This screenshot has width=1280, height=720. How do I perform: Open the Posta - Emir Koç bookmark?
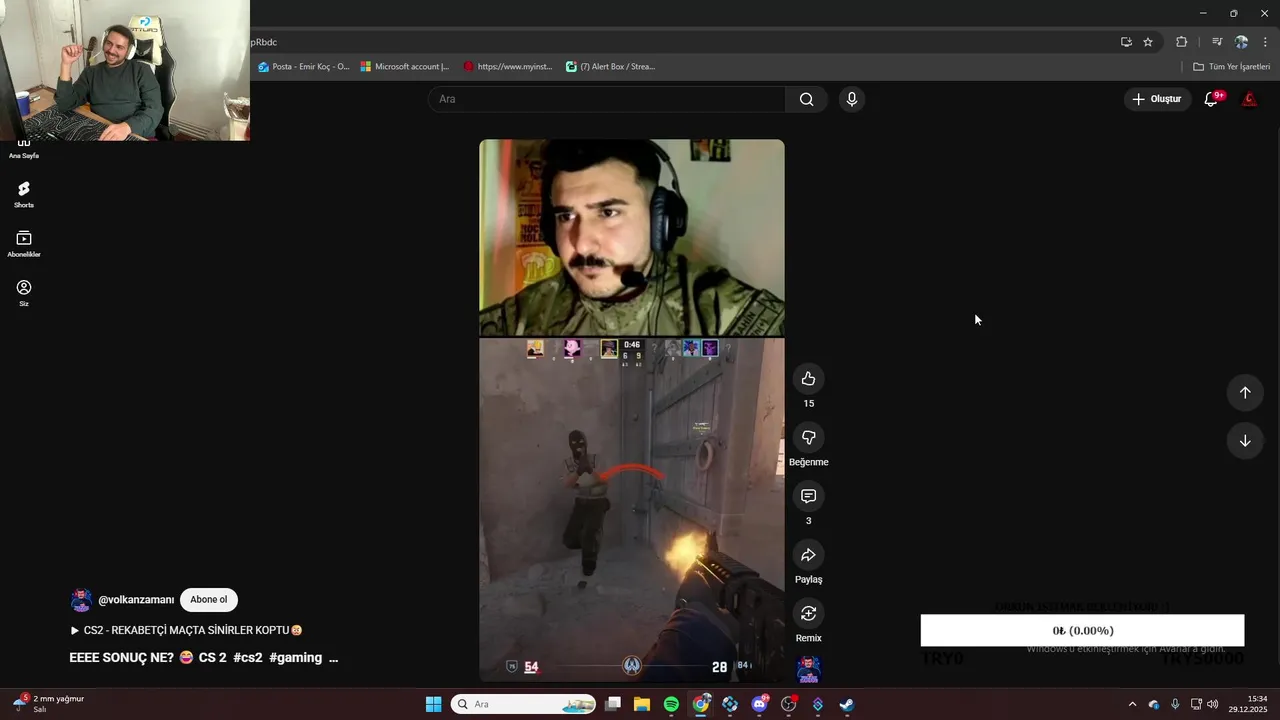tap(303, 67)
